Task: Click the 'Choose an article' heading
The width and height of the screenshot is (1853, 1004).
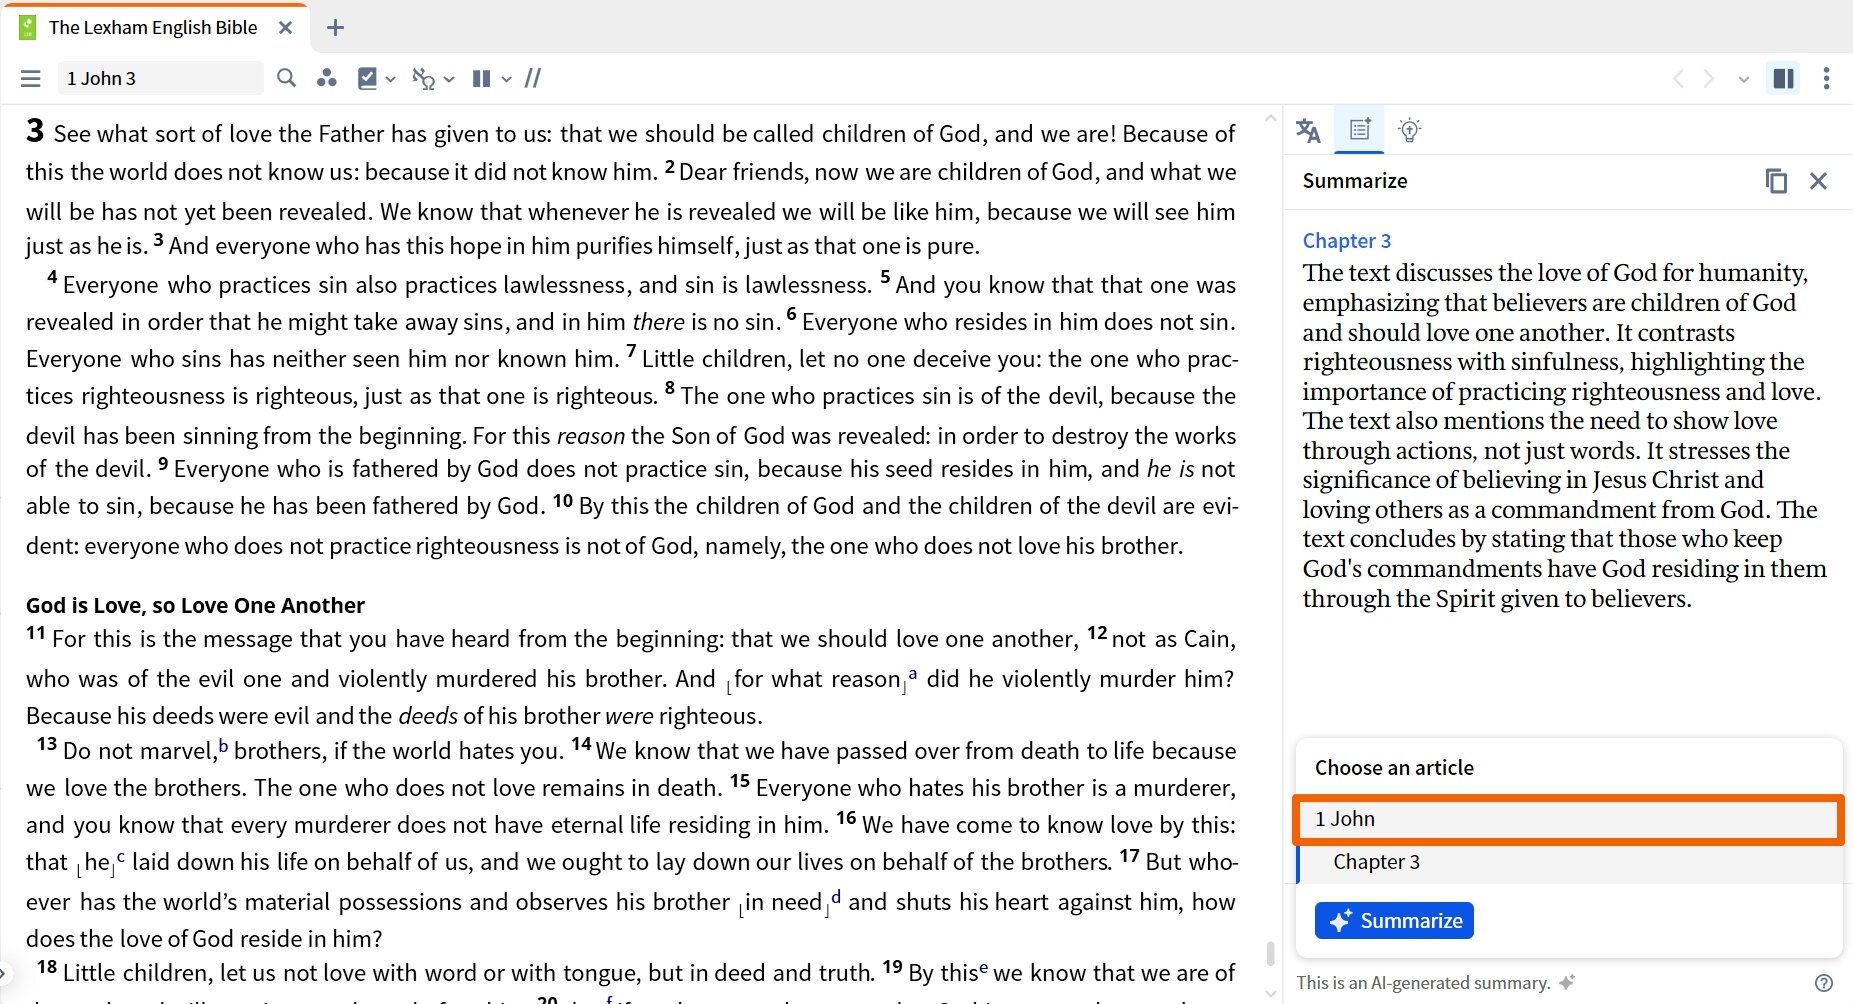Action: click(x=1394, y=768)
